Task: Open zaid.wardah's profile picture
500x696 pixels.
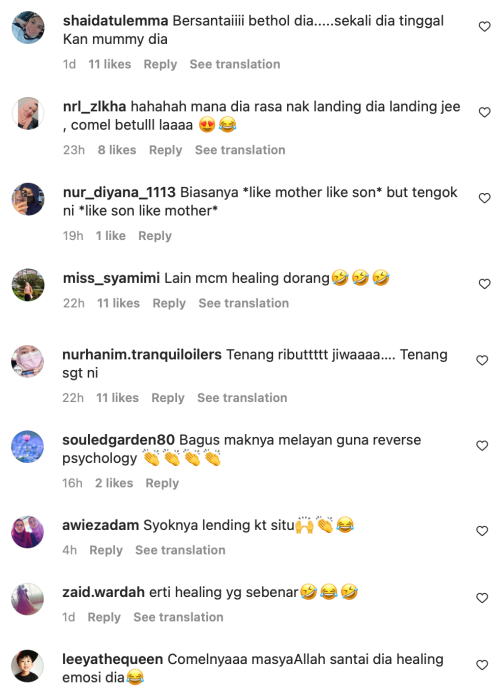Action: click(x=28, y=599)
